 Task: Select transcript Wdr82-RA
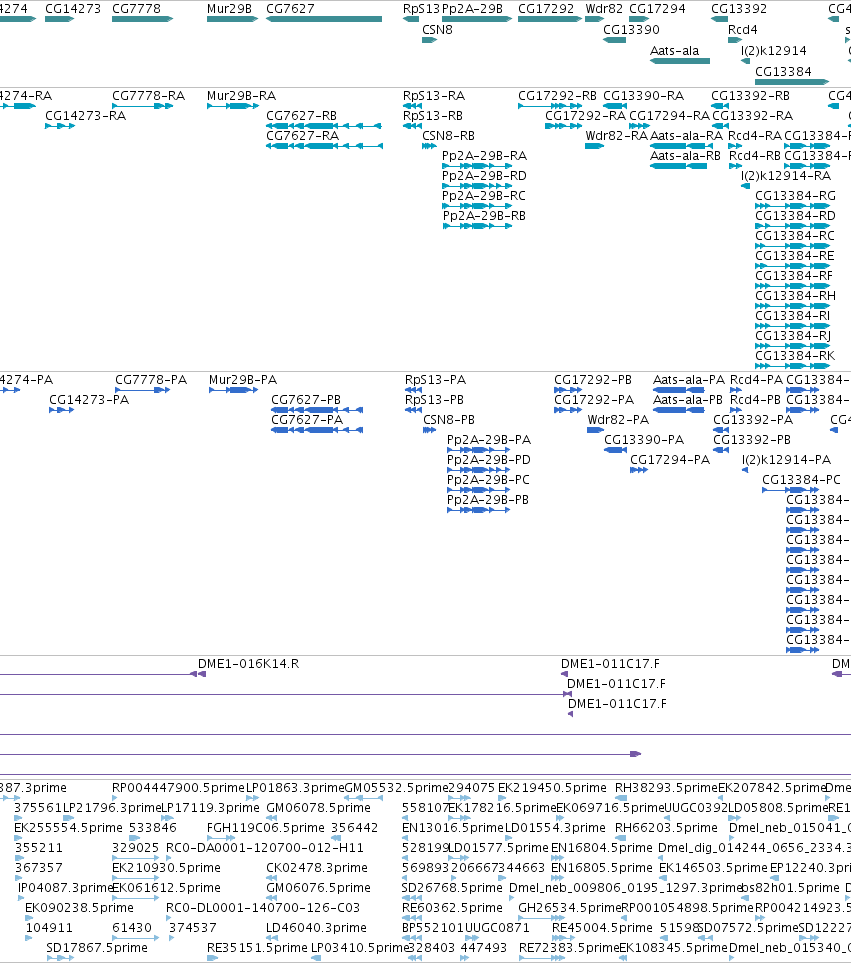pos(616,135)
